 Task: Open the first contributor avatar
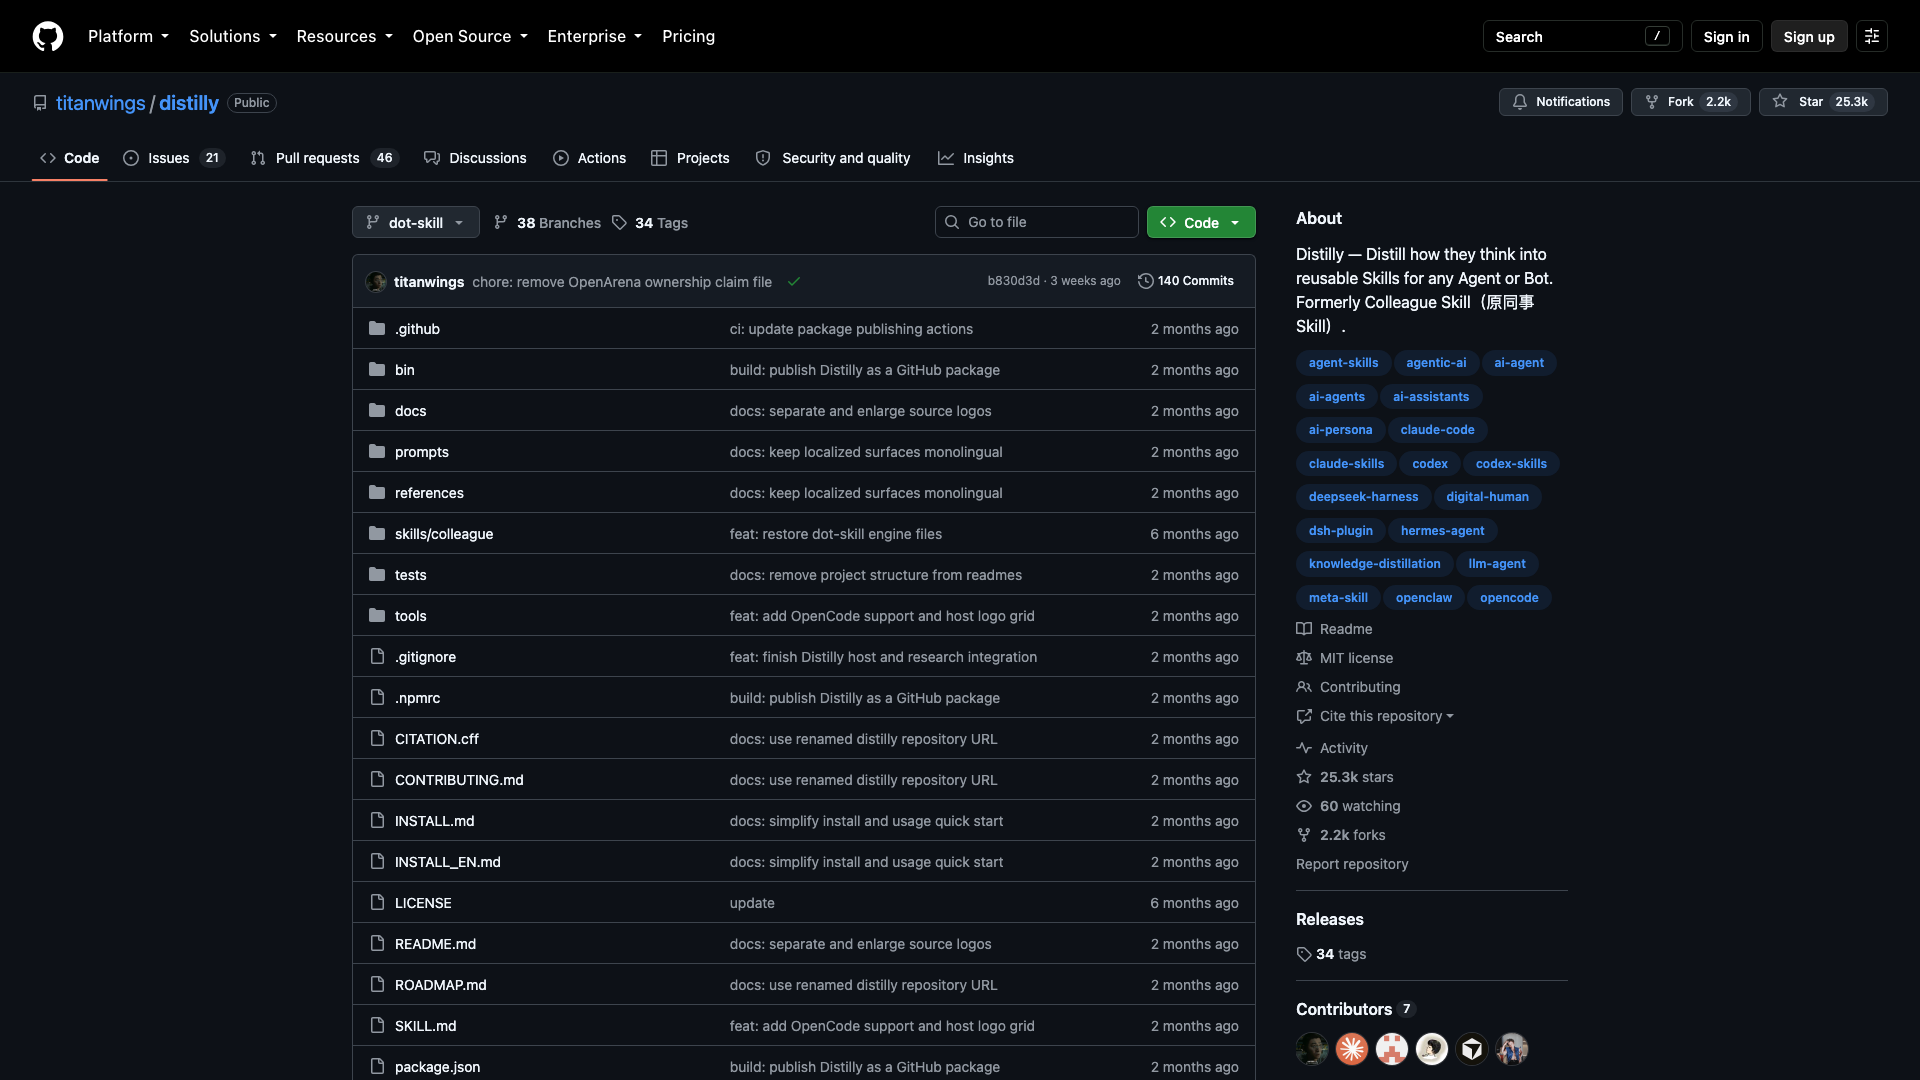pos(1312,1049)
